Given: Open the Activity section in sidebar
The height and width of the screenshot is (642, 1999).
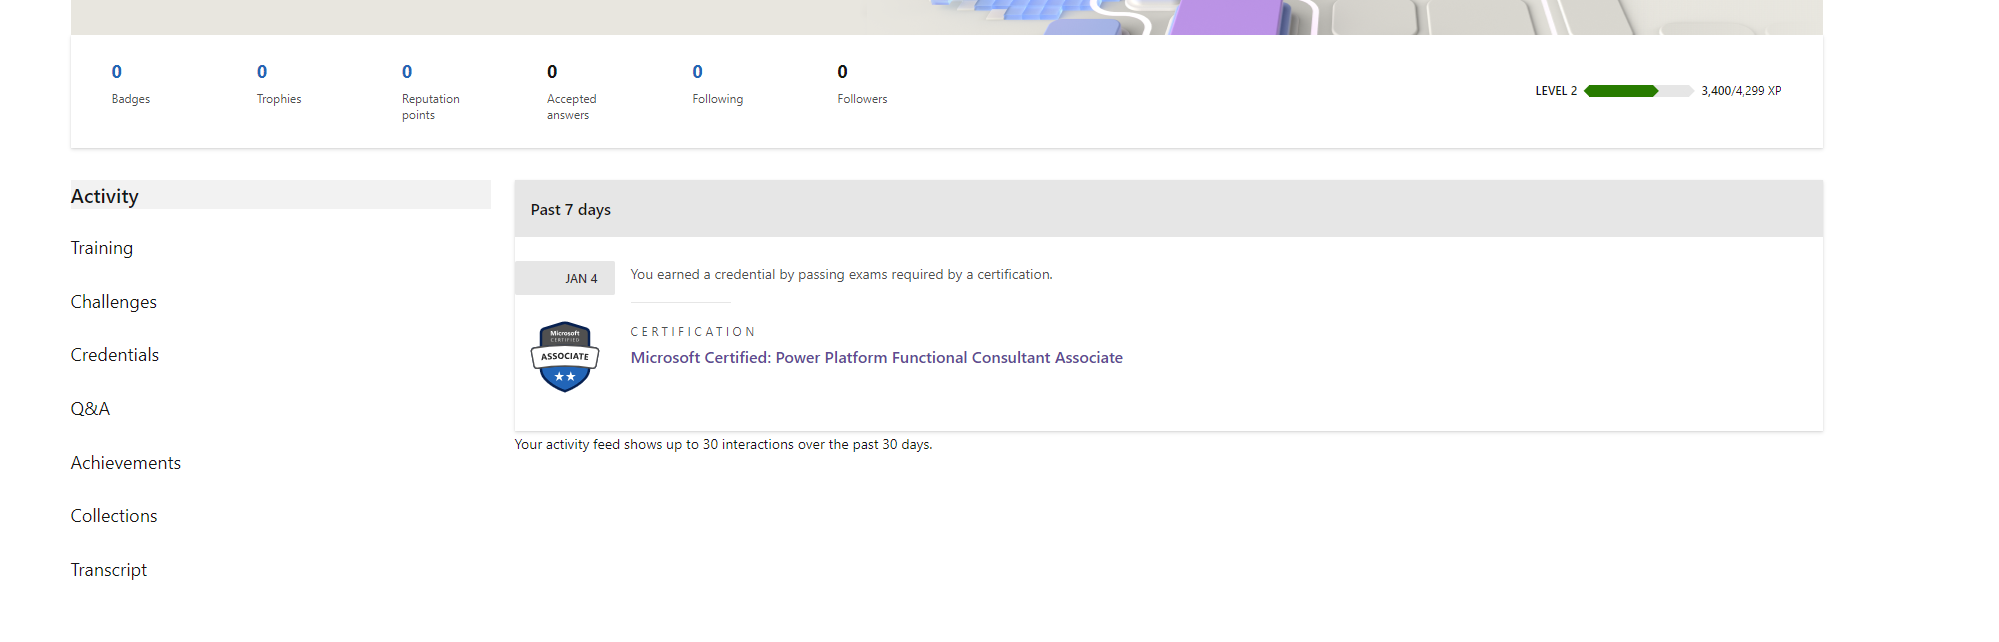Looking at the screenshot, I should pyautogui.click(x=280, y=195).
